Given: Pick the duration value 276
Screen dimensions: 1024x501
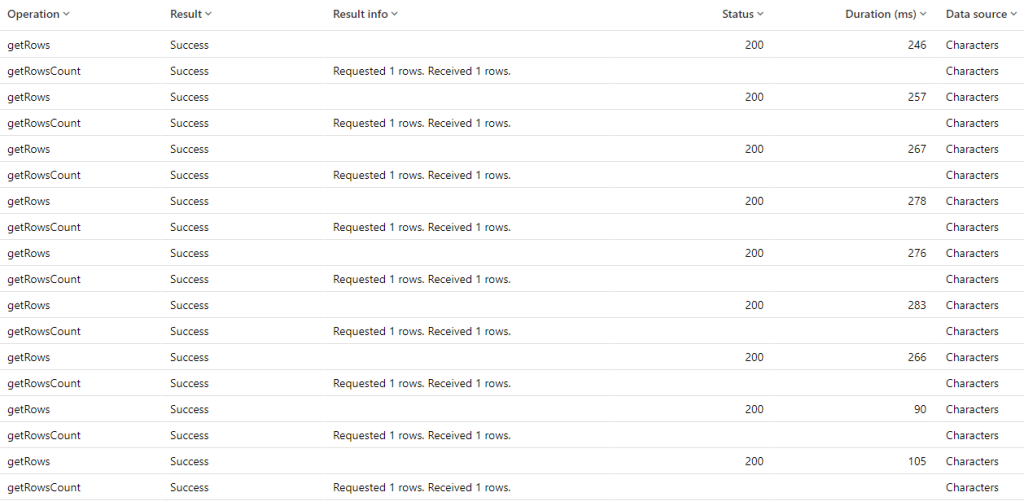Looking at the screenshot, I should pyautogui.click(x=916, y=253).
